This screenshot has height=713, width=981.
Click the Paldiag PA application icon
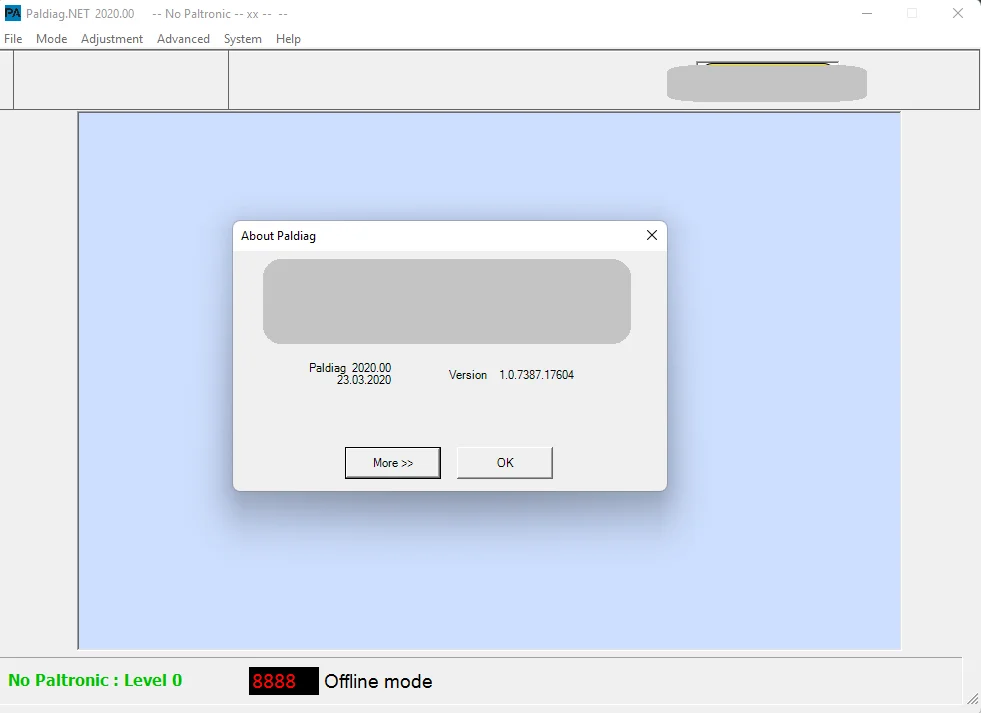(13, 13)
